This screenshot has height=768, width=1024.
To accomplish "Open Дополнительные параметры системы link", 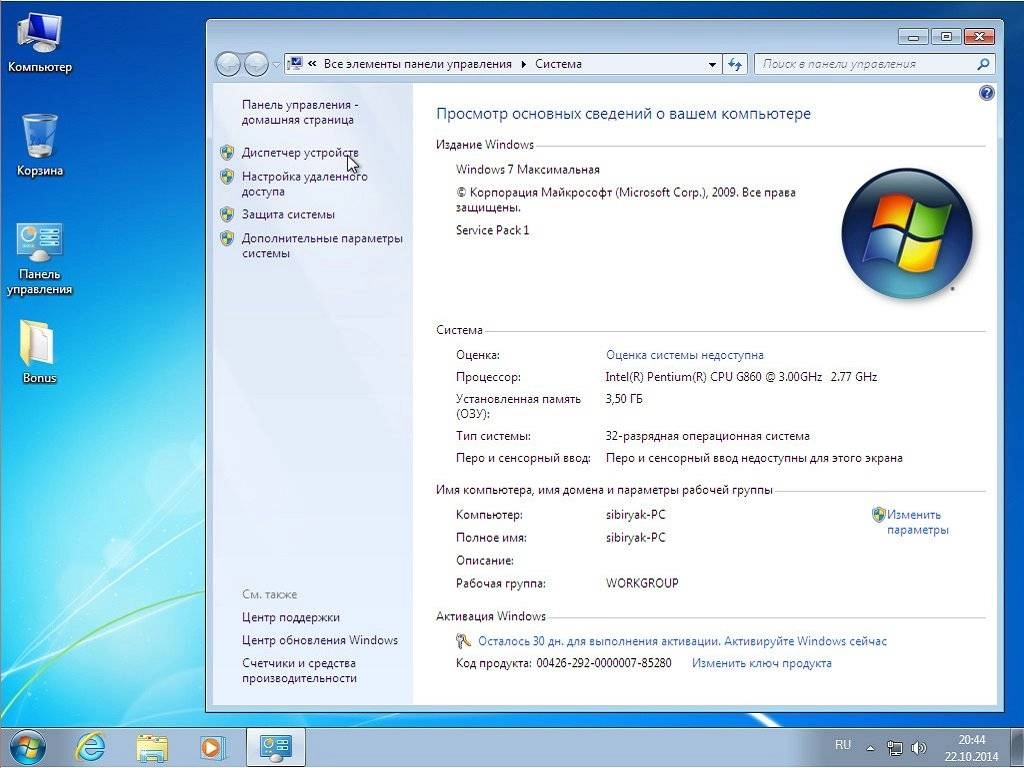I will click(x=322, y=246).
